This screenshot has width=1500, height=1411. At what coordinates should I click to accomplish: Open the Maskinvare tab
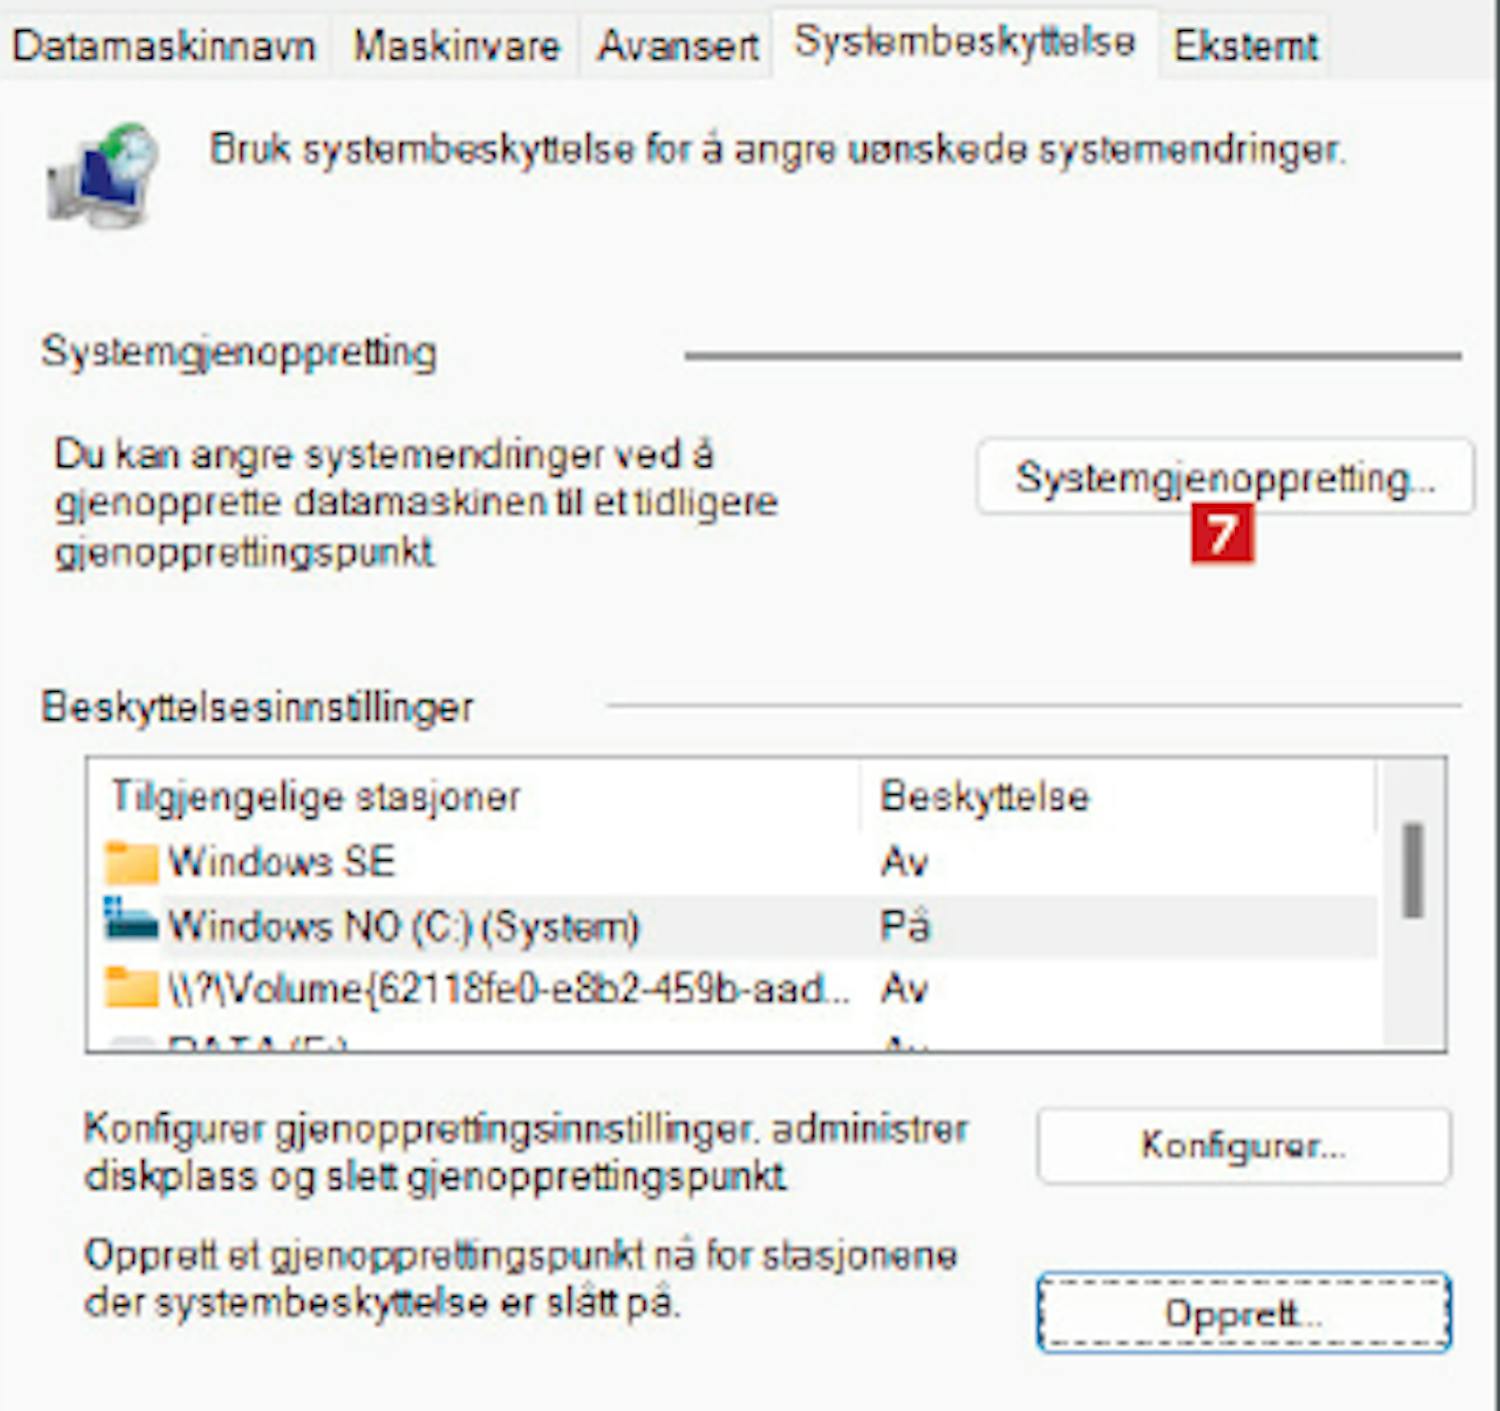click(457, 46)
